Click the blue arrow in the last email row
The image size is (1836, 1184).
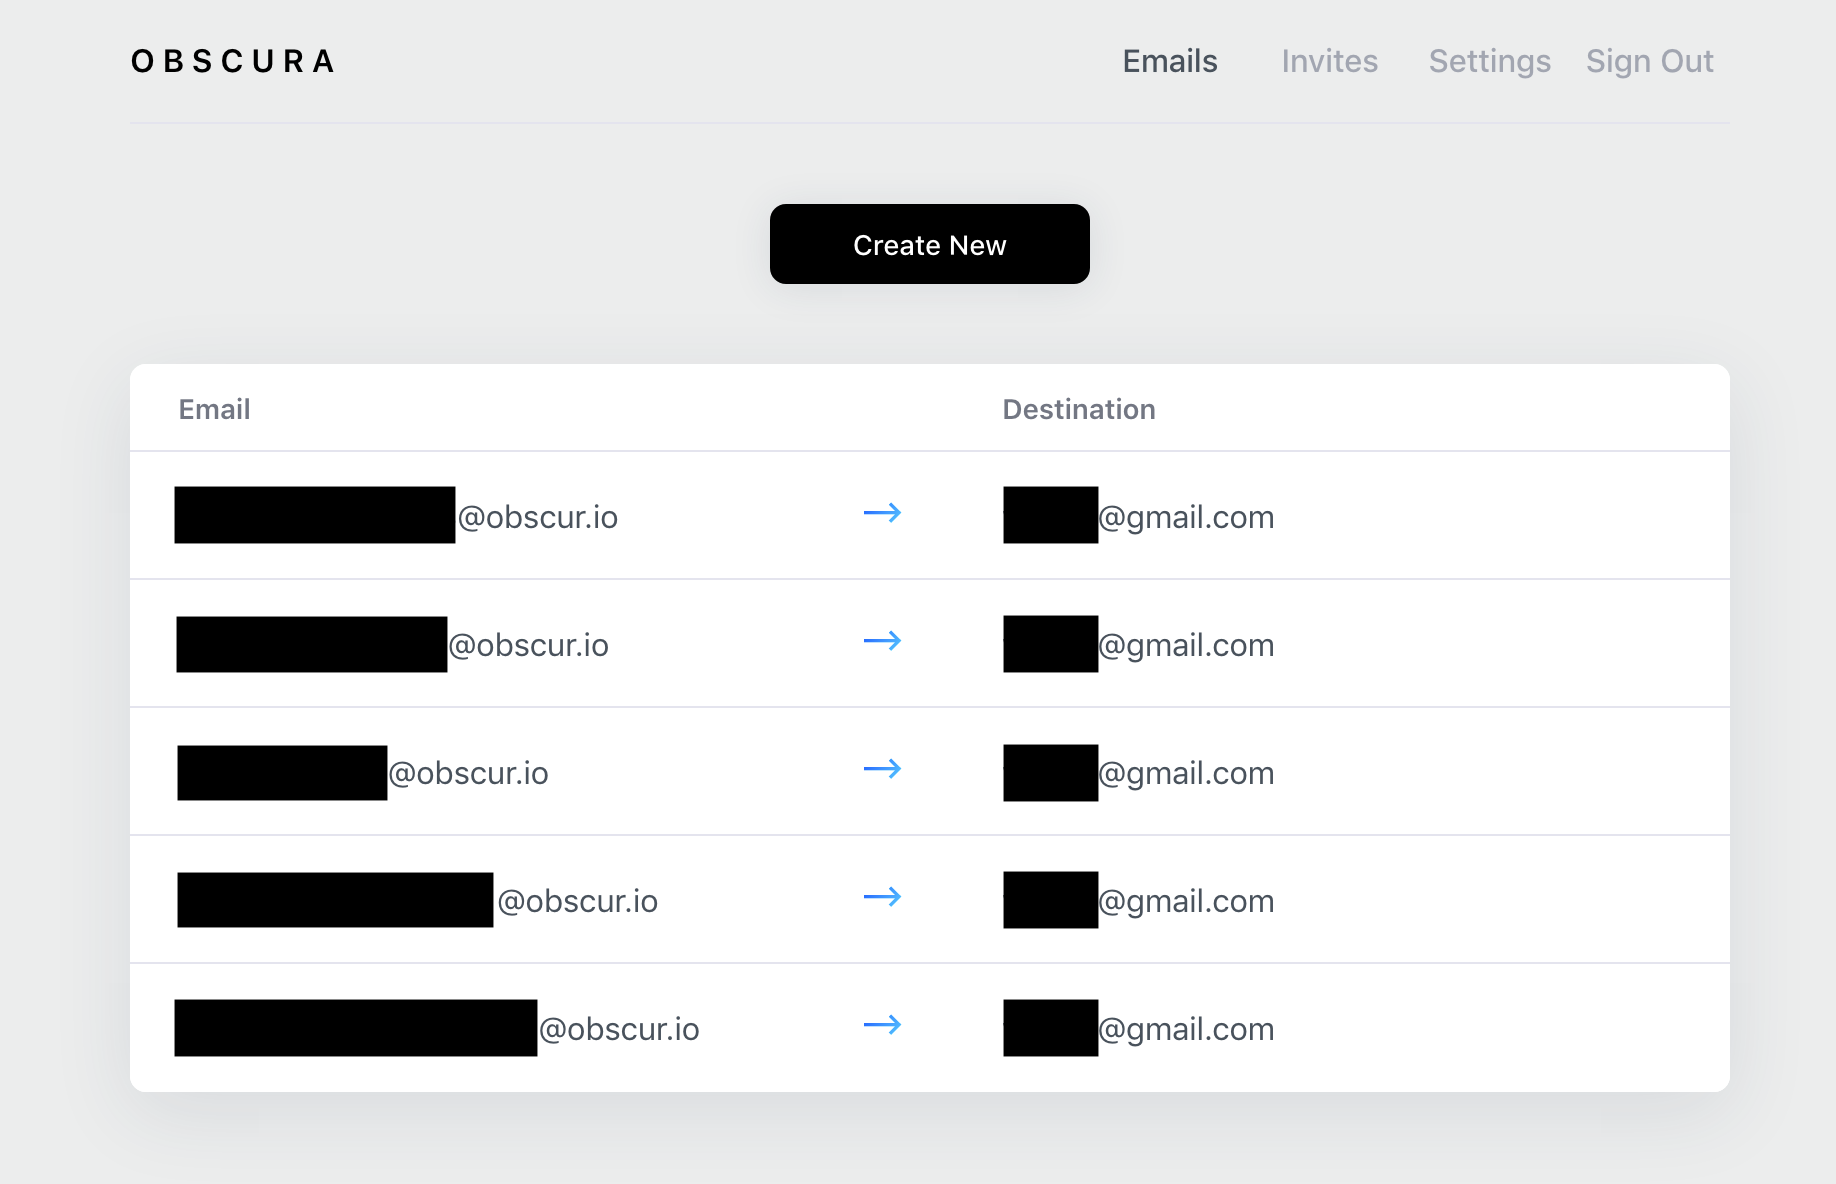click(882, 1025)
